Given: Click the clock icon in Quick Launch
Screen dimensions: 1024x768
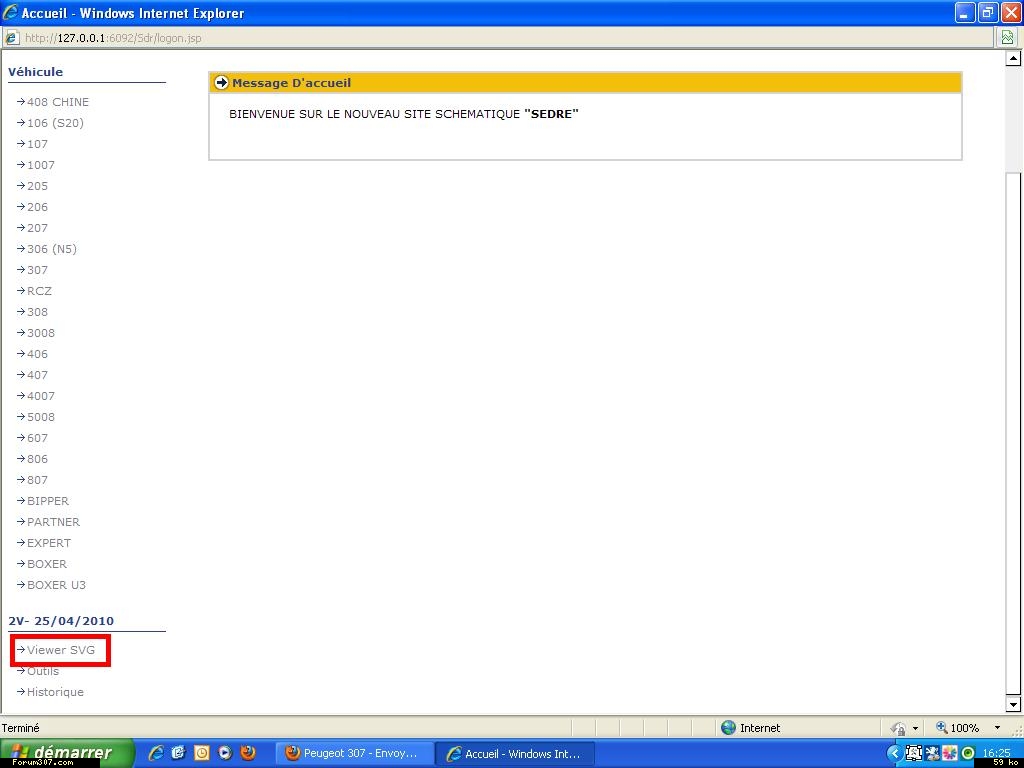Looking at the screenshot, I should point(202,753).
